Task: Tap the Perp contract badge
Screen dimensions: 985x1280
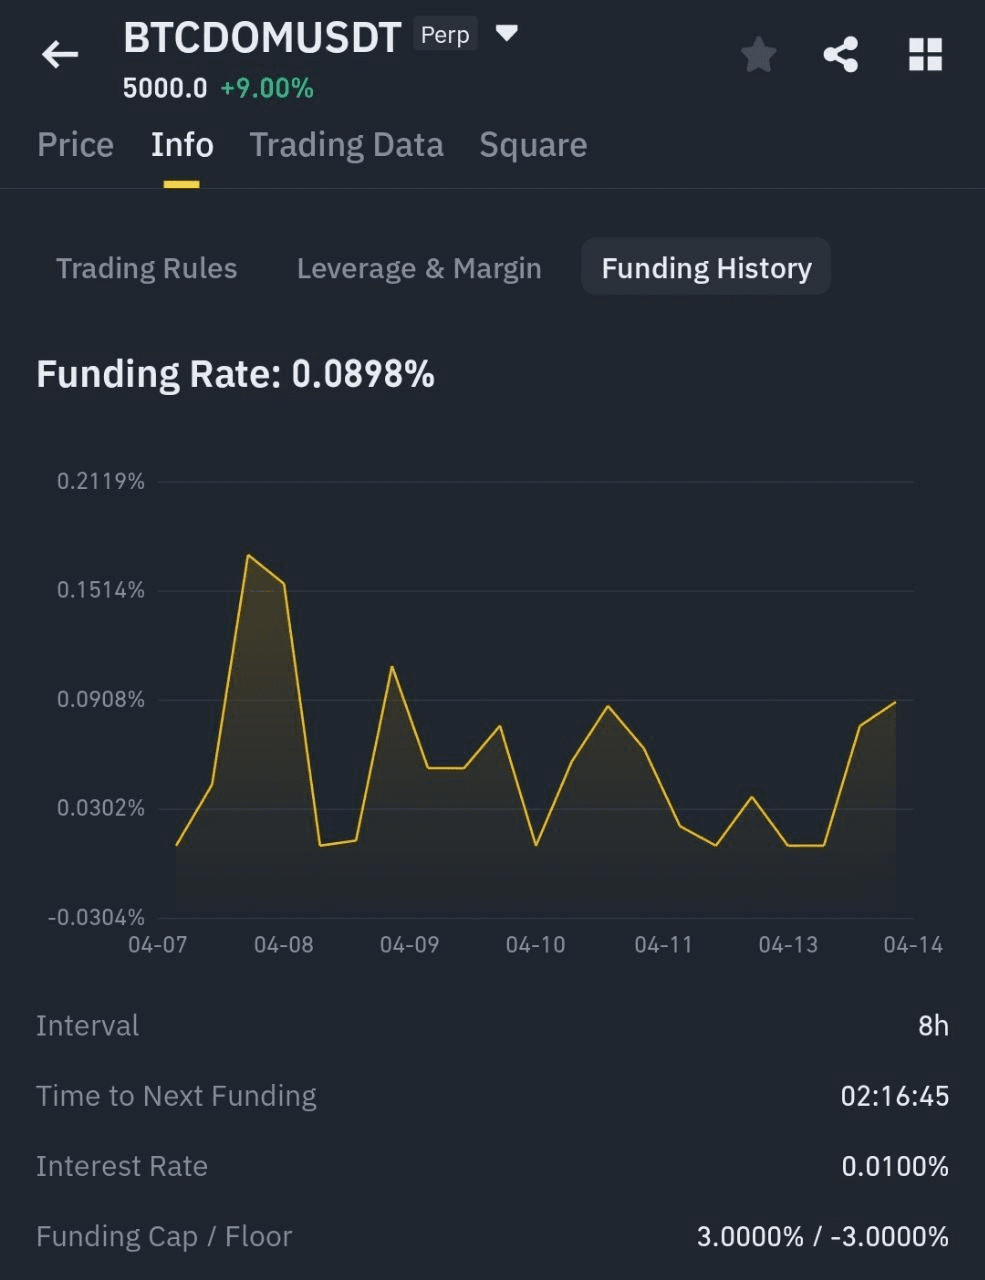Action: click(x=445, y=35)
